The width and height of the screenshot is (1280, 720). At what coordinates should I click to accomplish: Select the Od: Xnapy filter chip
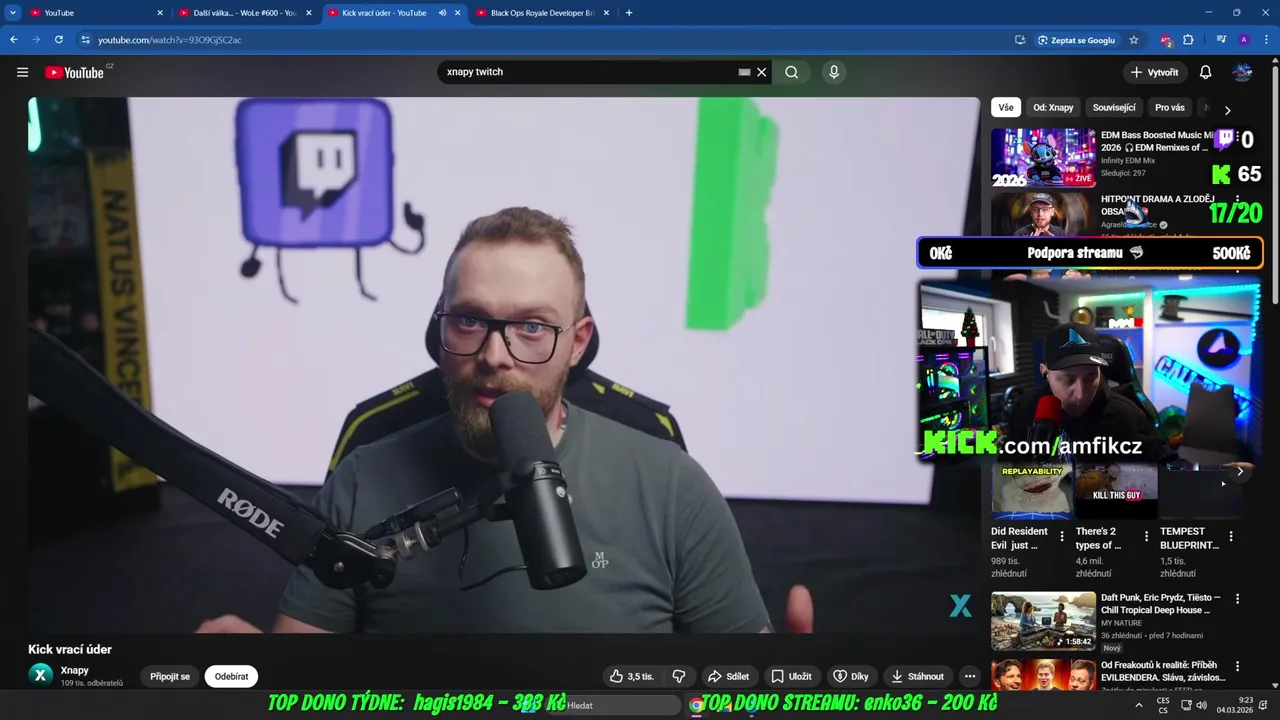coord(1053,108)
